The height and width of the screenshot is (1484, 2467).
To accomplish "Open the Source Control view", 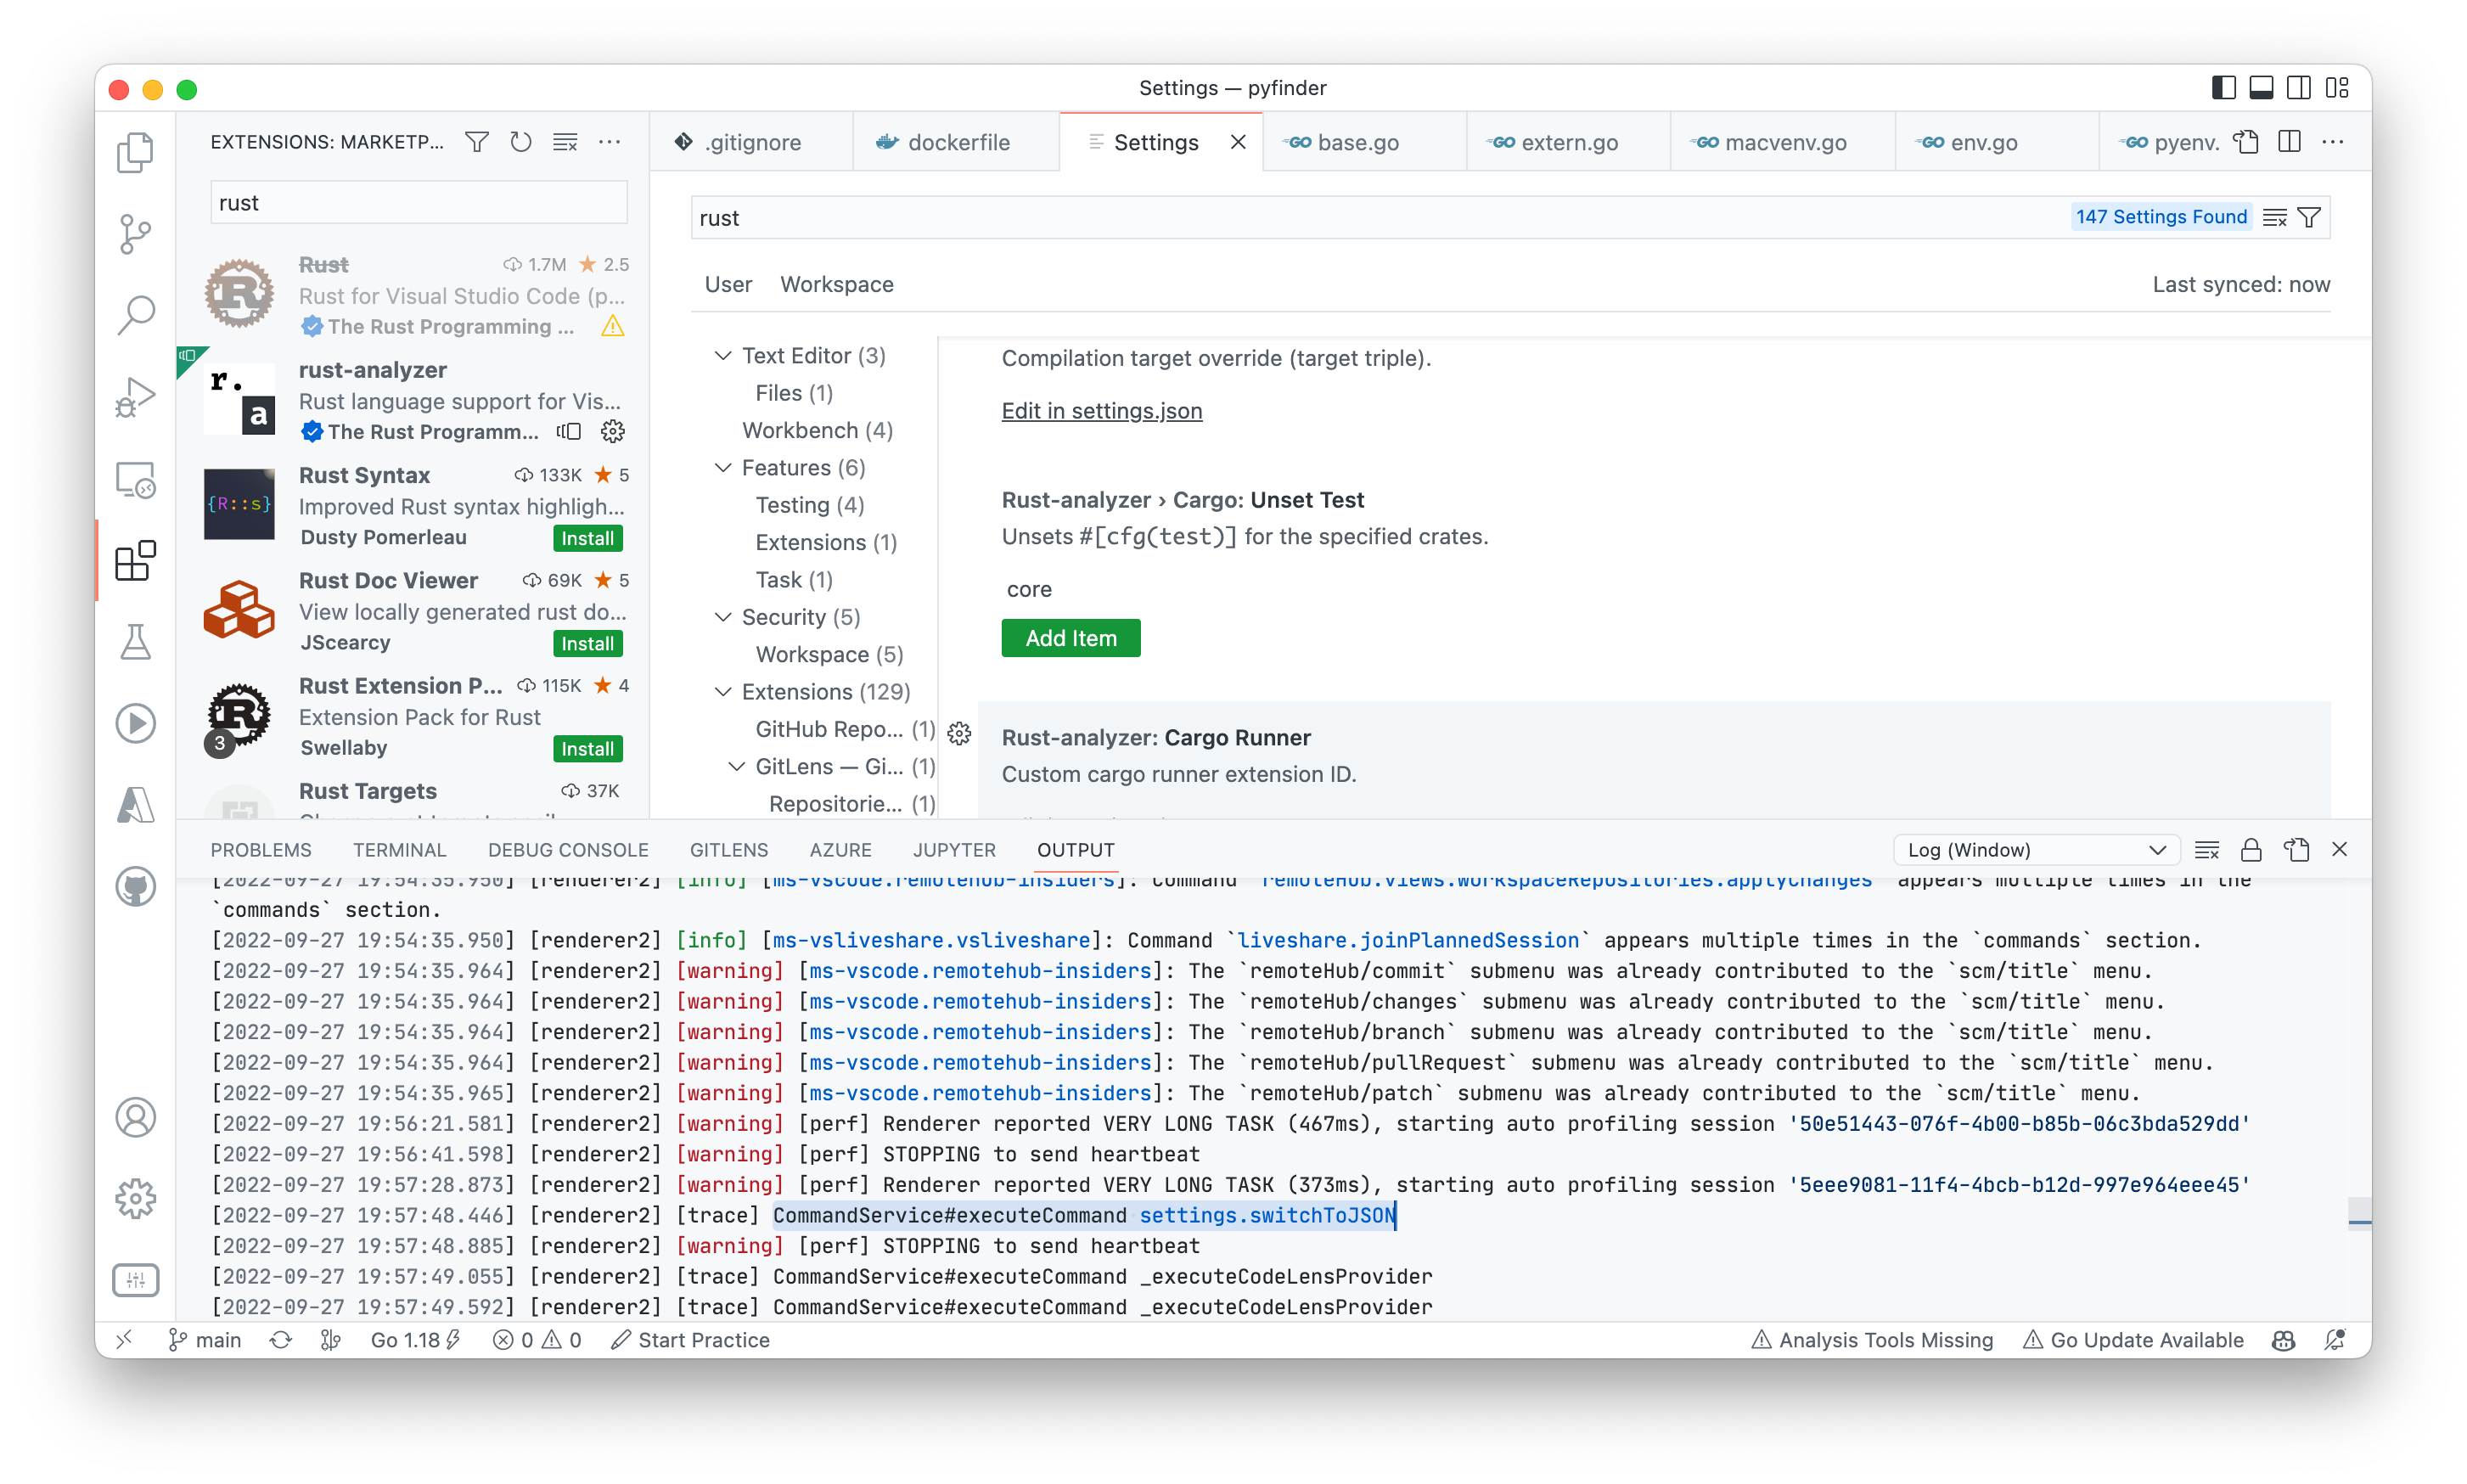I will tap(135, 234).
